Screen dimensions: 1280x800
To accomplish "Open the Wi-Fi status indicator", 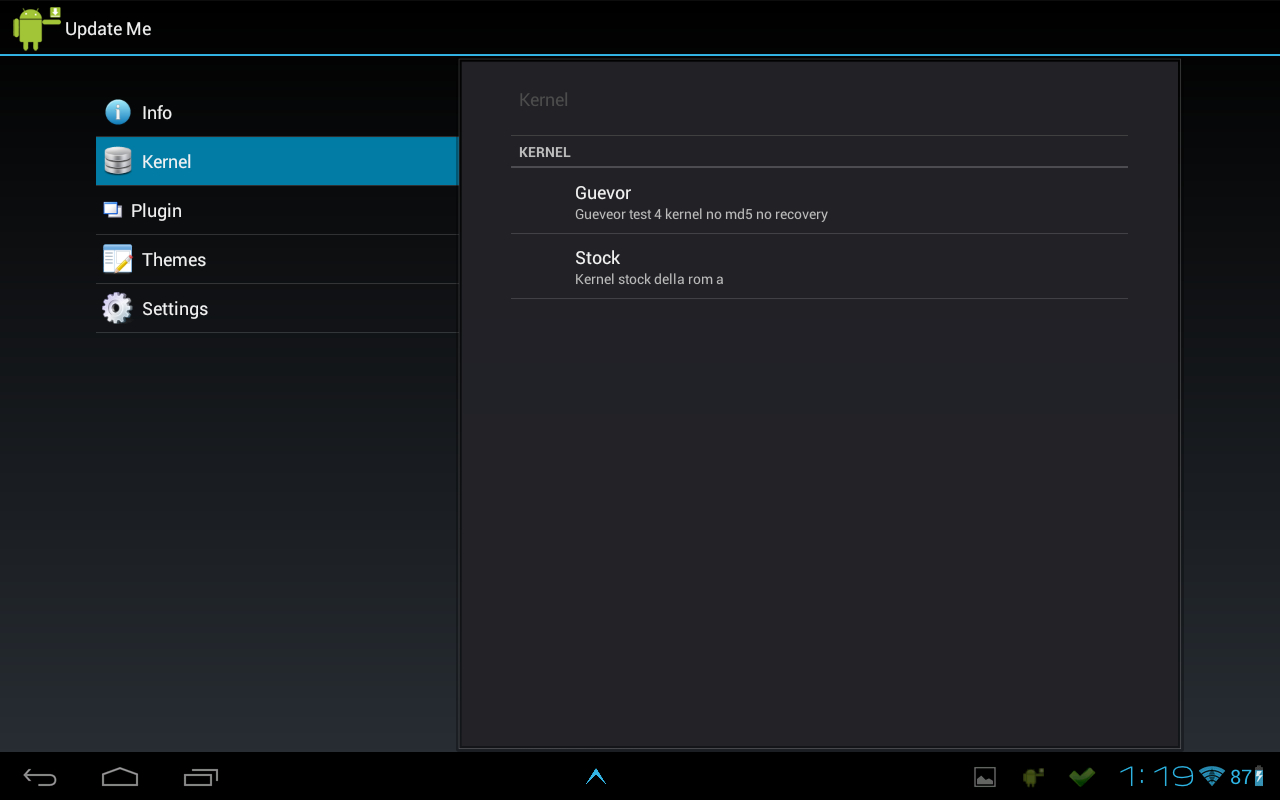I will click(1212, 776).
